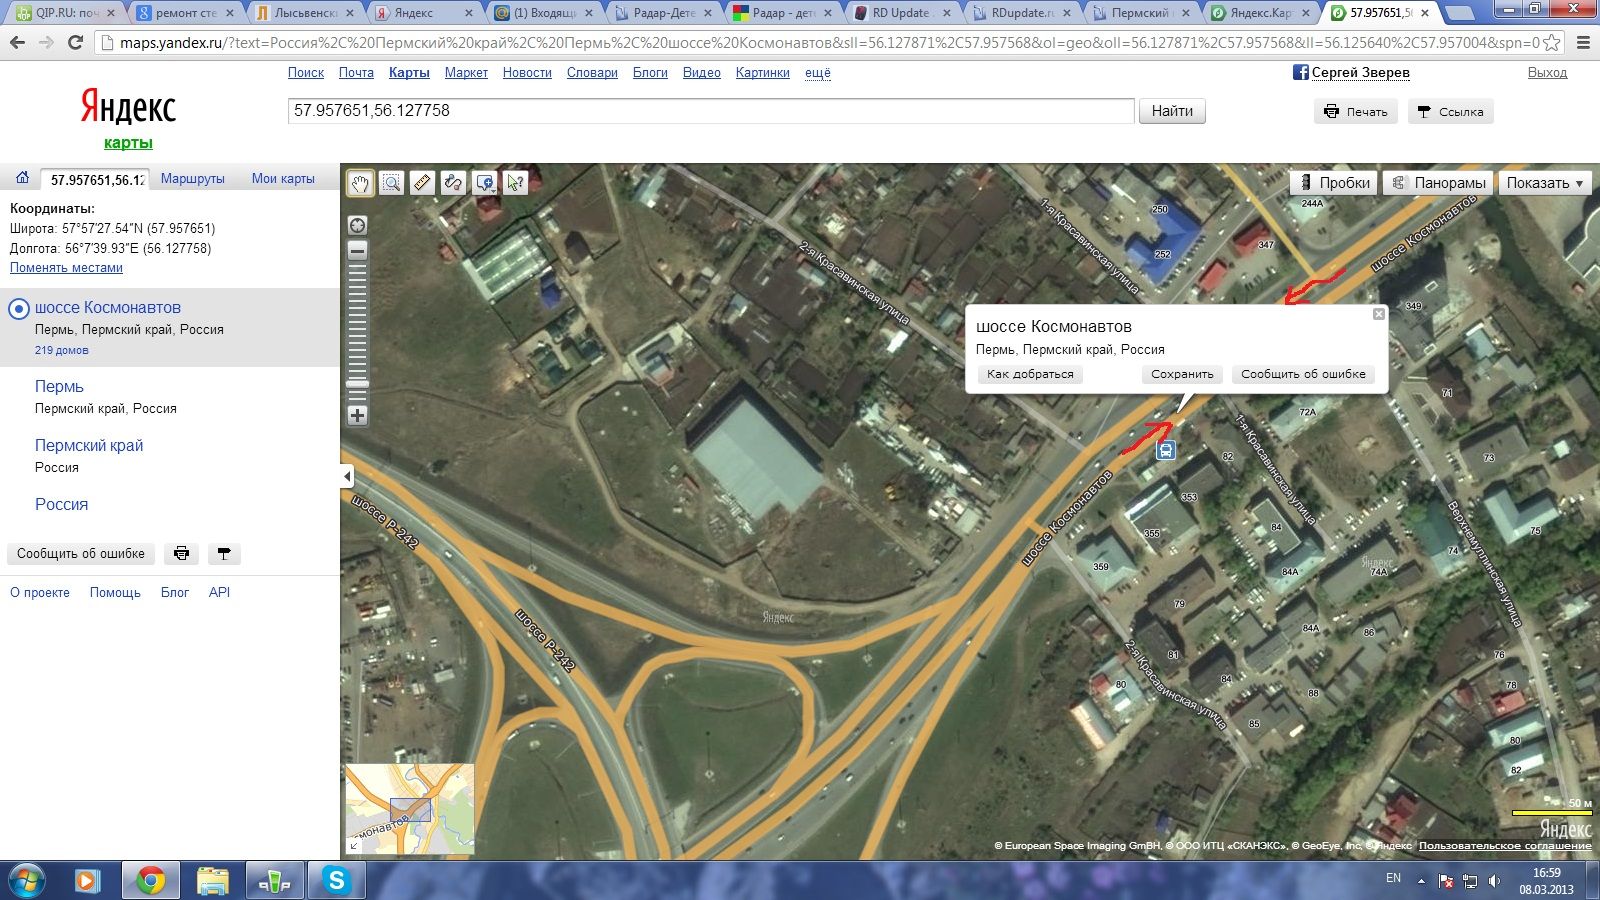The image size is (1600, 900).
Task: Reload the page with refresh icon
Action: pos(75,43)
